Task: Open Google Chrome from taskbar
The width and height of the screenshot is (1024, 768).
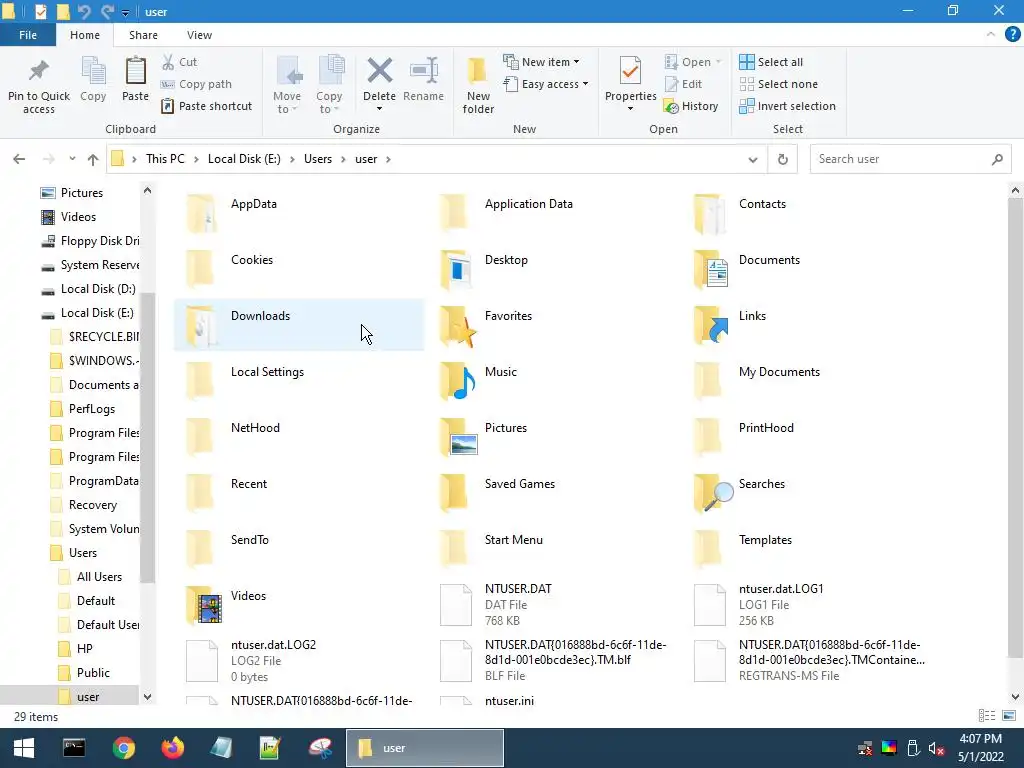Action: pyautogui.click(x=123, y=748)
